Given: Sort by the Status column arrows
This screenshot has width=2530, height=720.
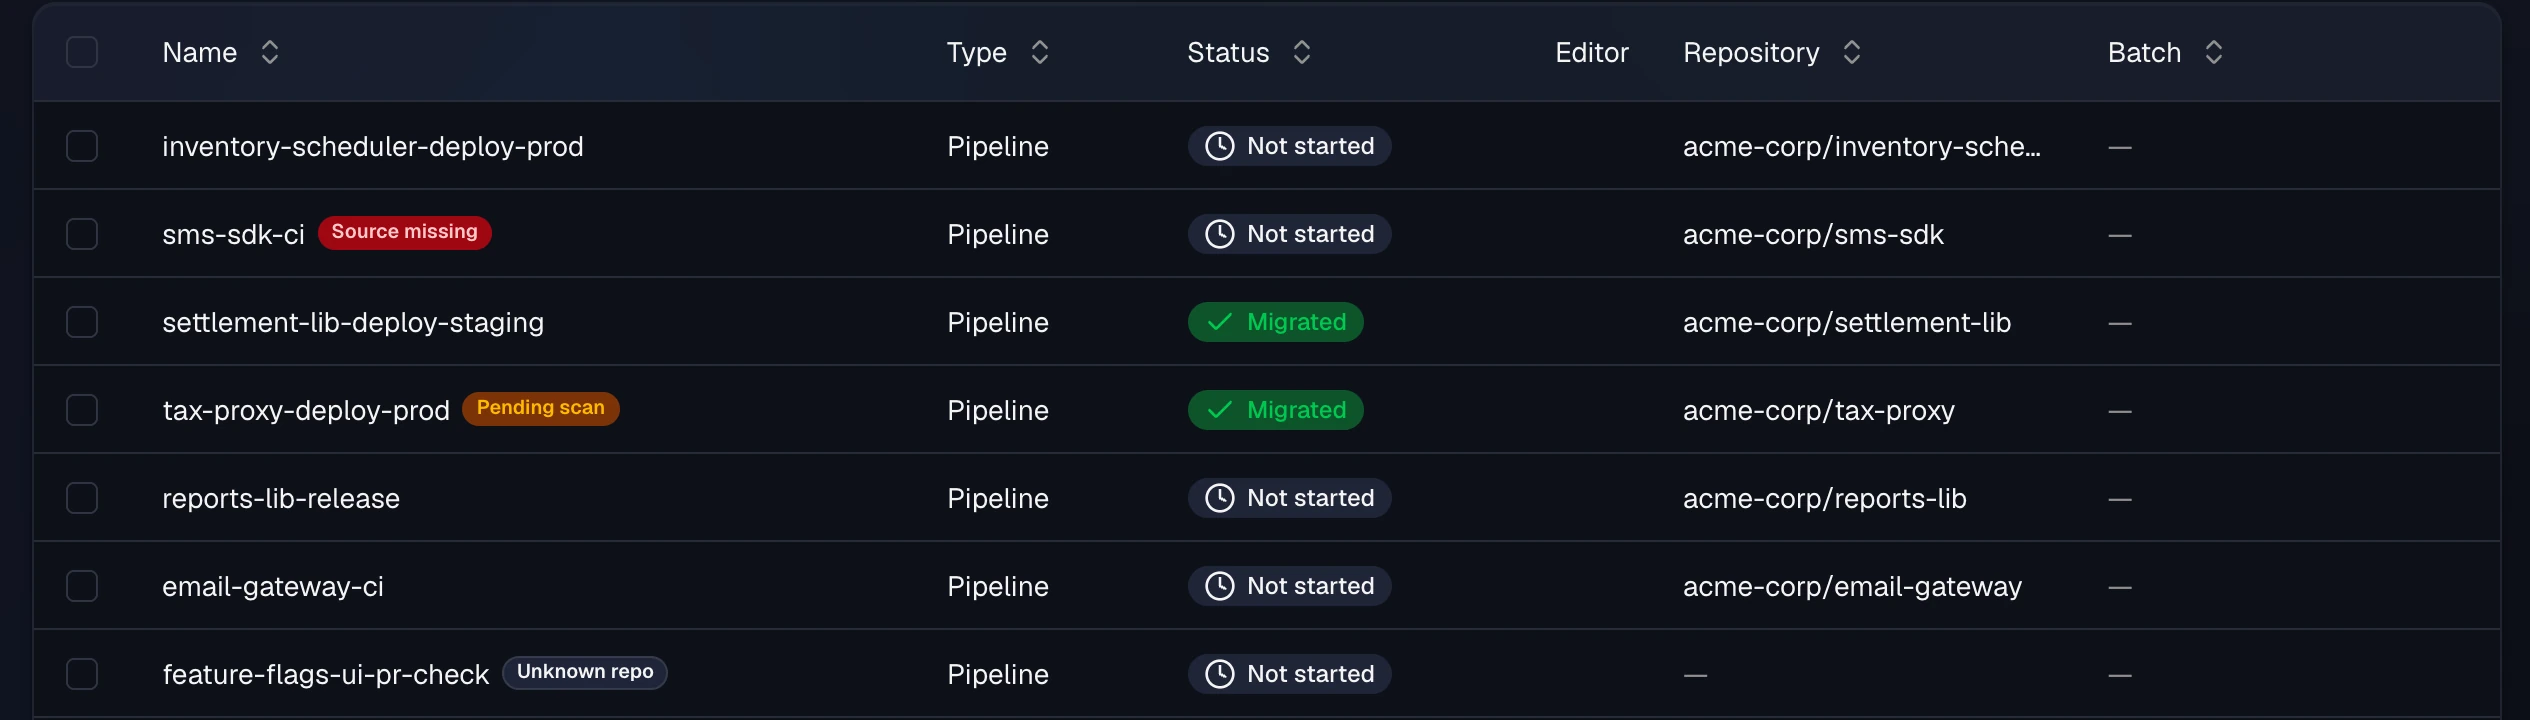Looking at the screenshot, I should click(1302, 52).
